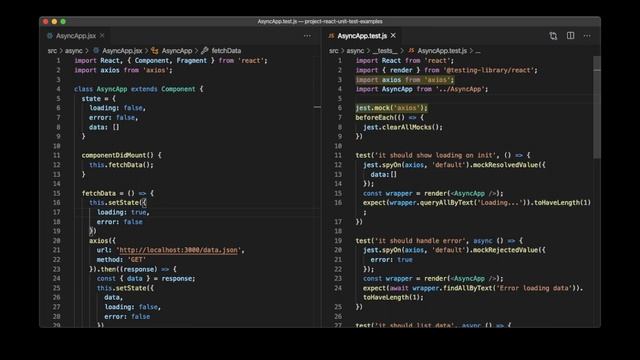Viewport: 640px width, 360px height.
Task: Click 'src' breadcrumb in right editor
Action: pyautogui.click(x=334, y=51)
